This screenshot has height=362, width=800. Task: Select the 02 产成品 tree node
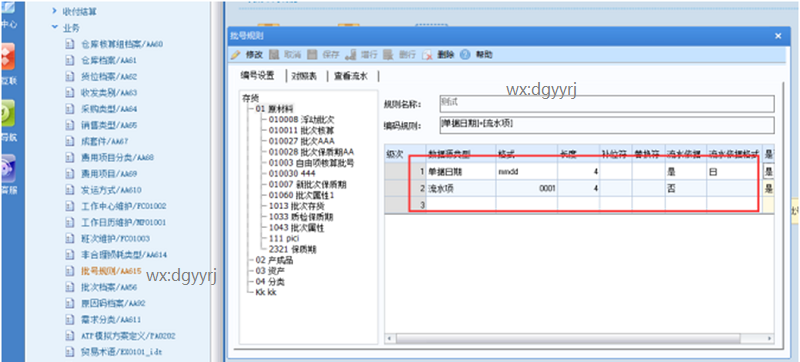coord(274,260)
